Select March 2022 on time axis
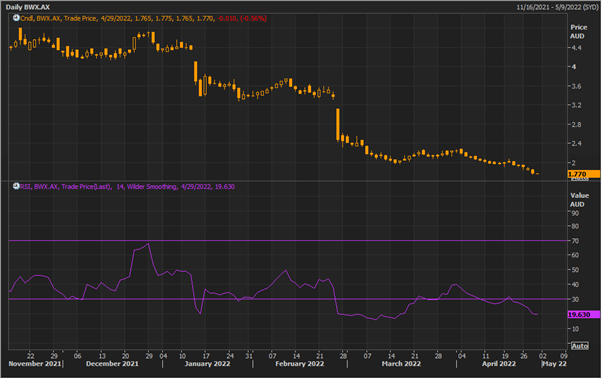 click(x=401, y=364)
